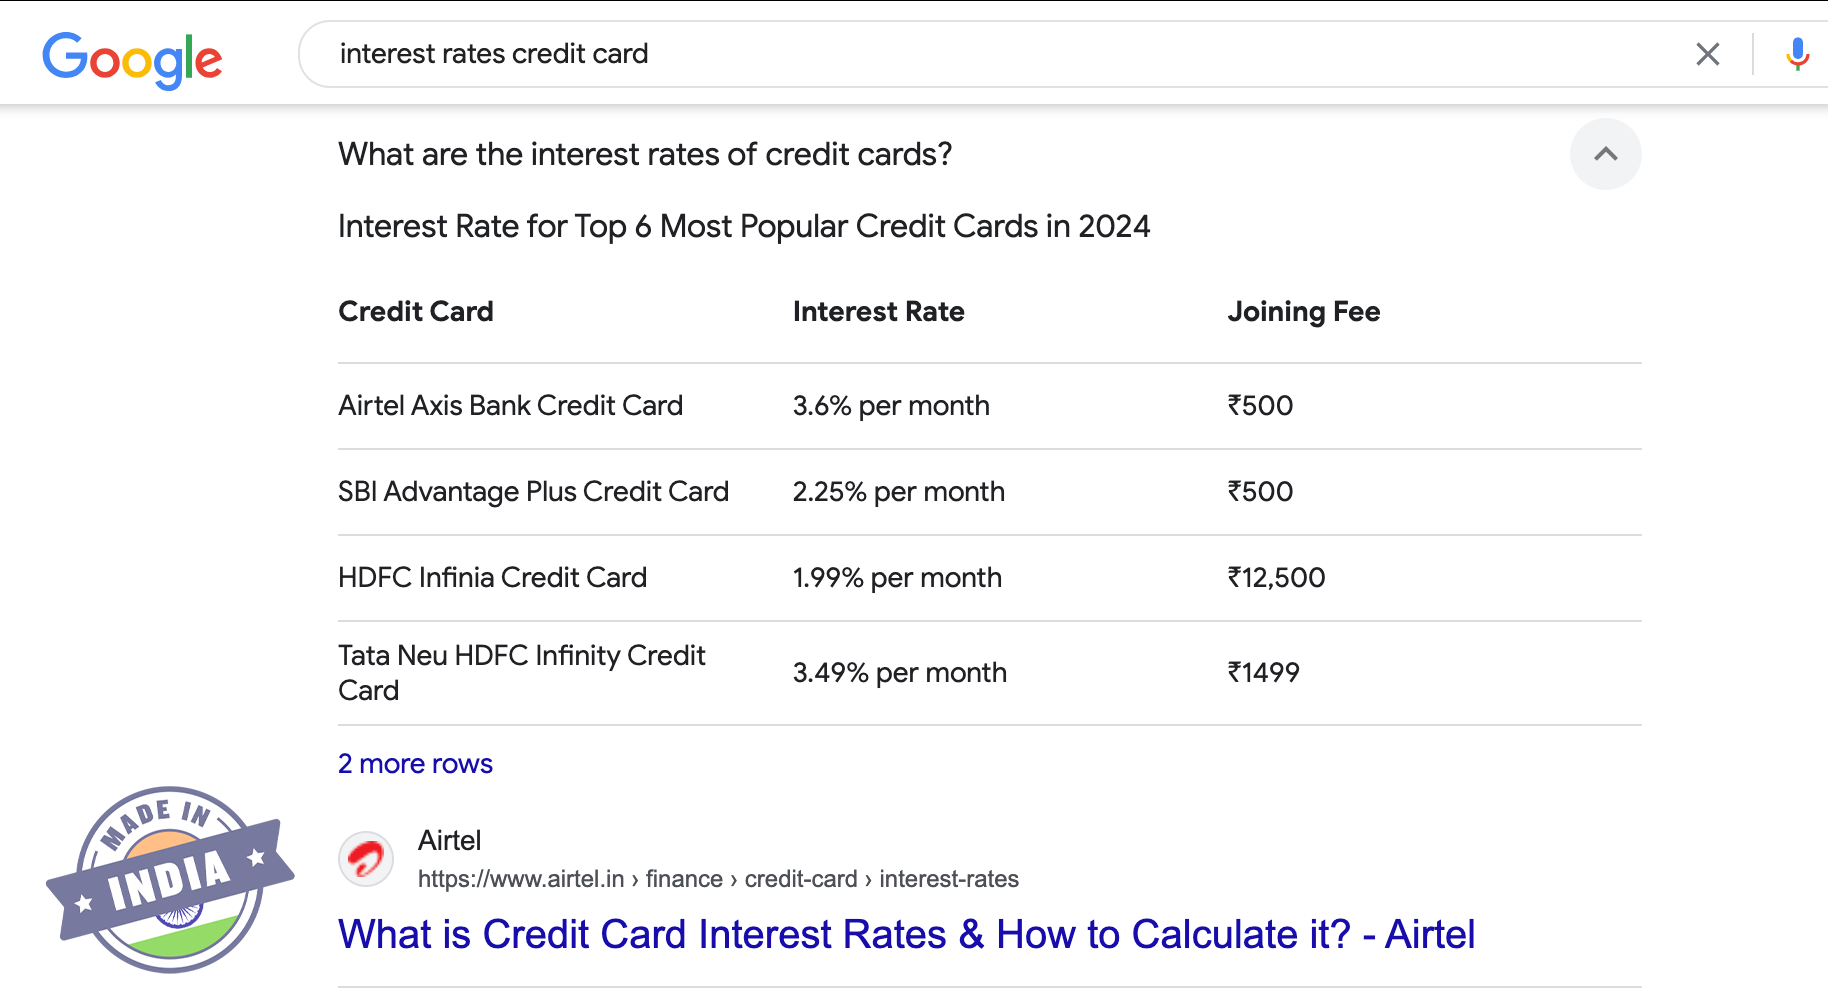Viewport: 1828px width, 996px height.
Task: Click the Airtel favicon beside the result
Action: click(x=366, y=859)
